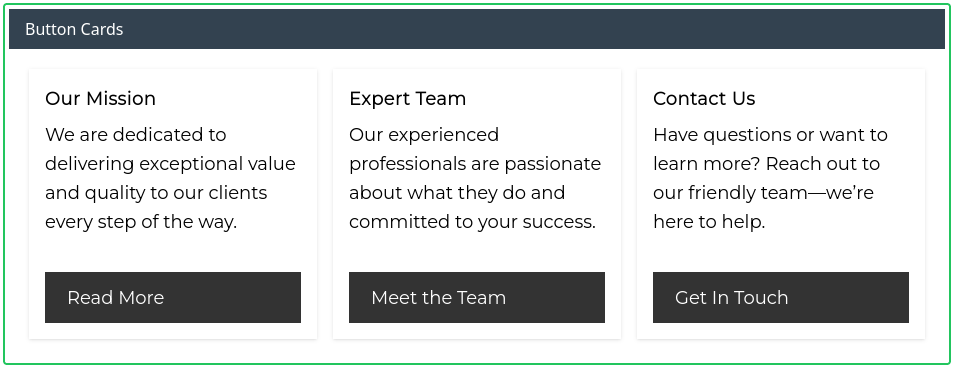Image resolution: width=956 pixels, height=367 pixels.
Task: Select the Get In Touch button
Action: tap(780, 298)
